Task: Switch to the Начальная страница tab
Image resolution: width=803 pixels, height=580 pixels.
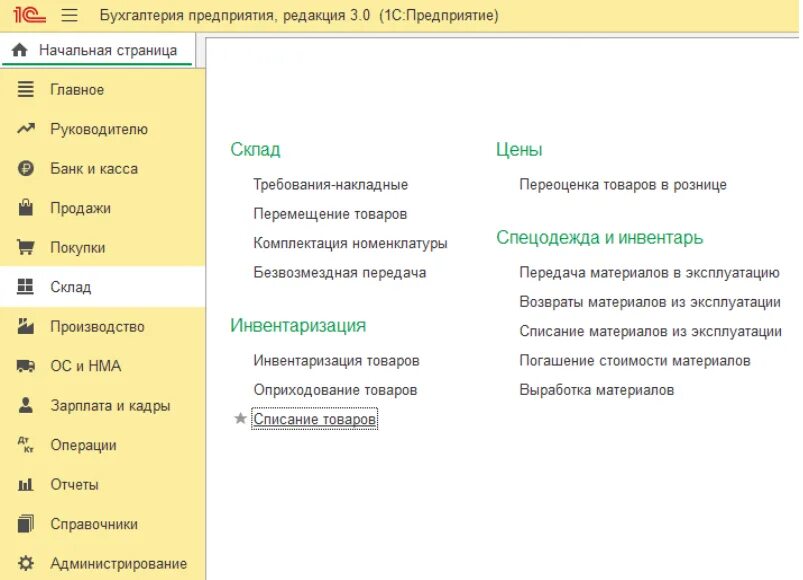Action: pyautogui.click(x=97, y=50)
